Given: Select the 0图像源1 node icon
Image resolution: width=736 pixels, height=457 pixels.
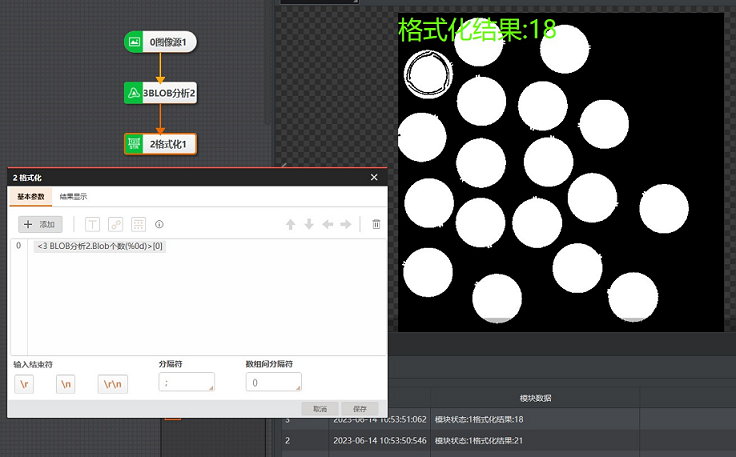Looking at the screenshot, I should [x=134, y=42].
